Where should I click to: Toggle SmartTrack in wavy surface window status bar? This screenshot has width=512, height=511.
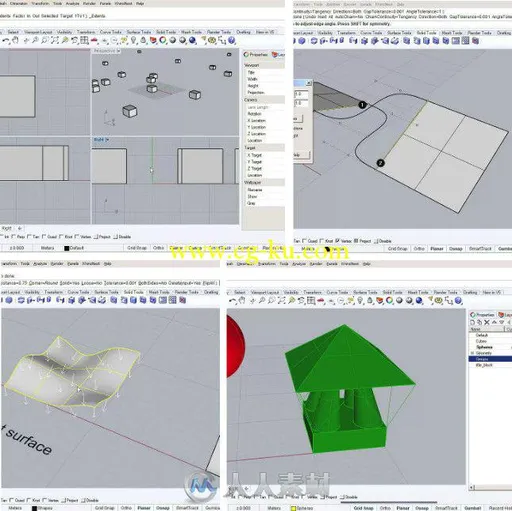click(x=187, y=508)
